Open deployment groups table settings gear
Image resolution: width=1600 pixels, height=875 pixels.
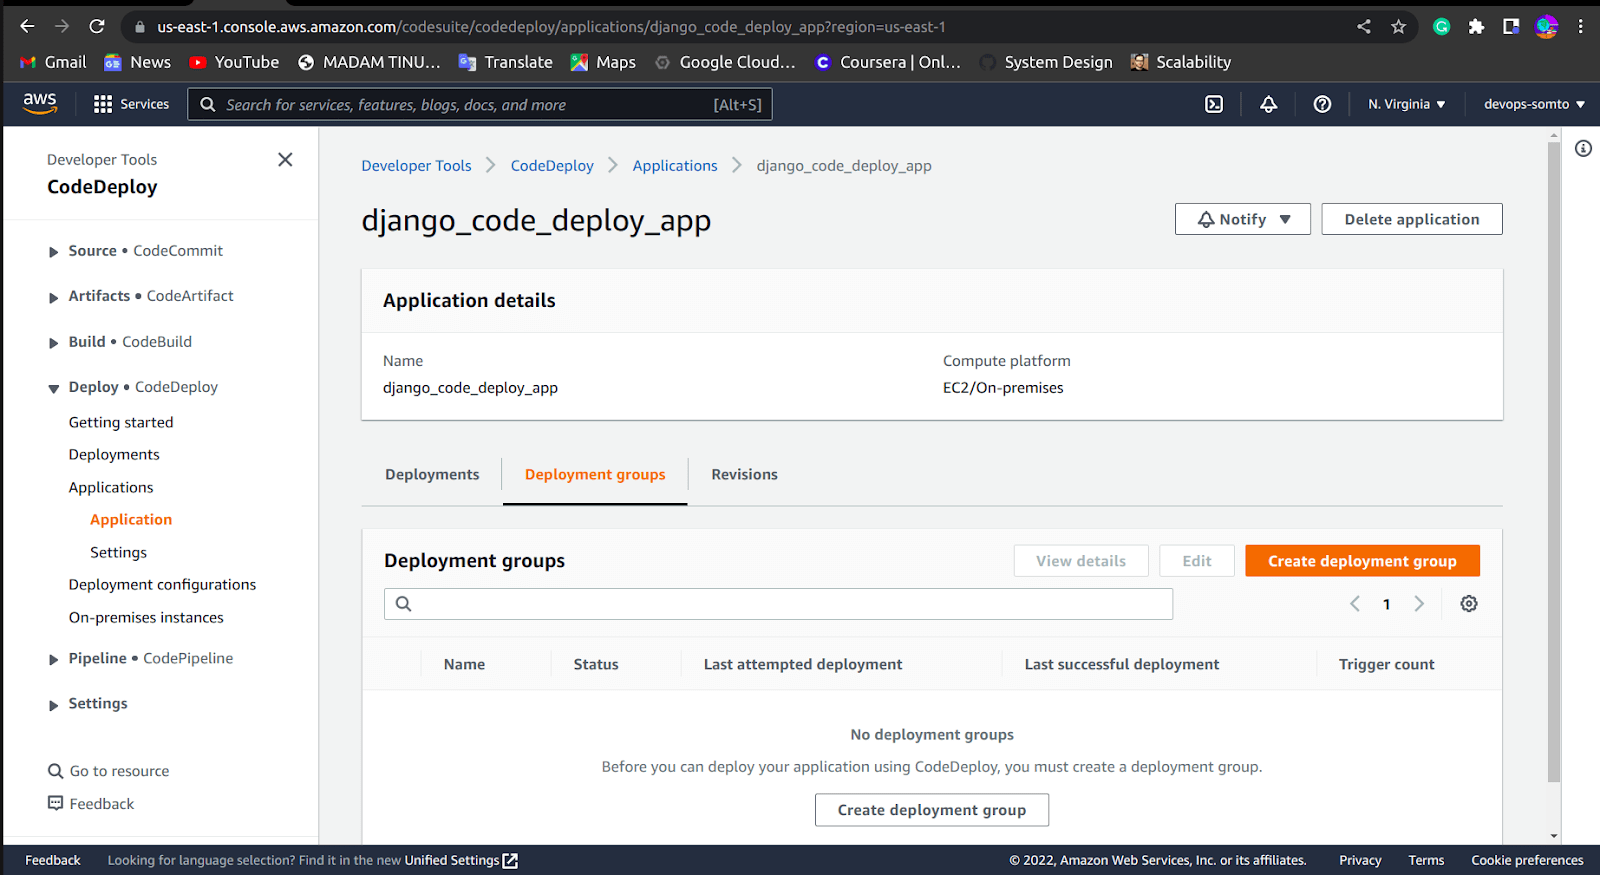click(x=1468, y=604)
